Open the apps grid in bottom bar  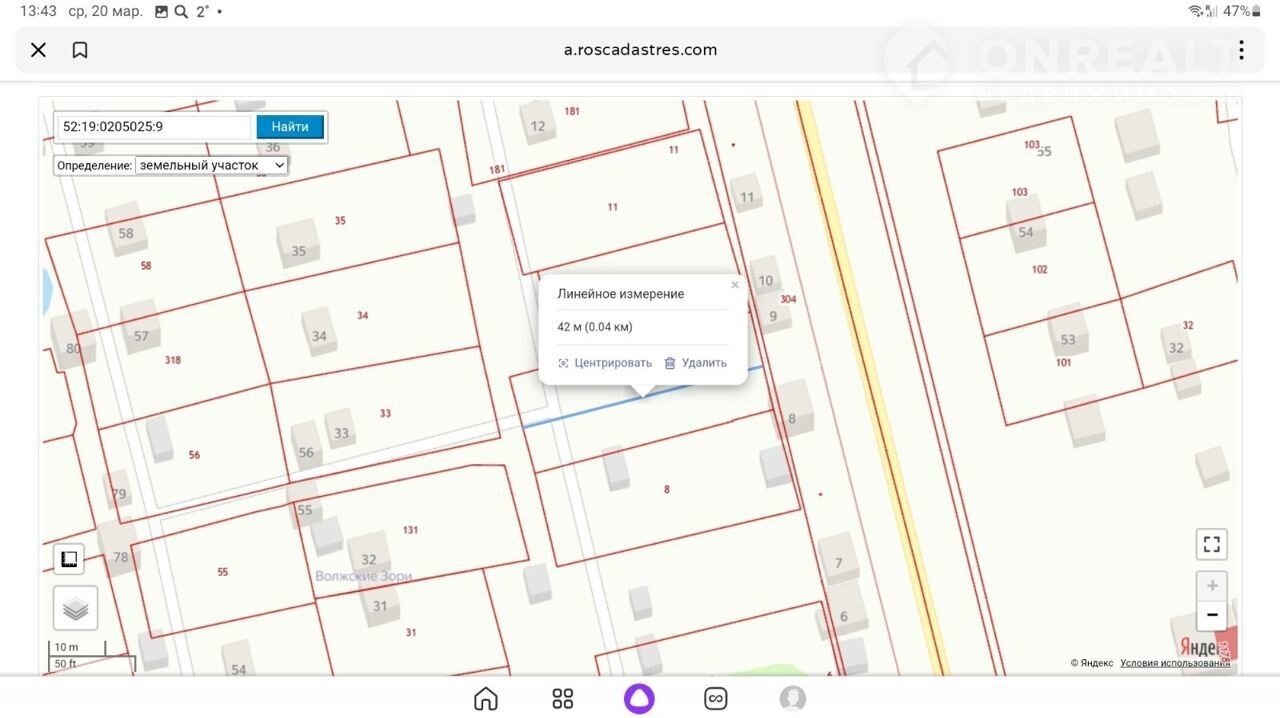[563, 698]
